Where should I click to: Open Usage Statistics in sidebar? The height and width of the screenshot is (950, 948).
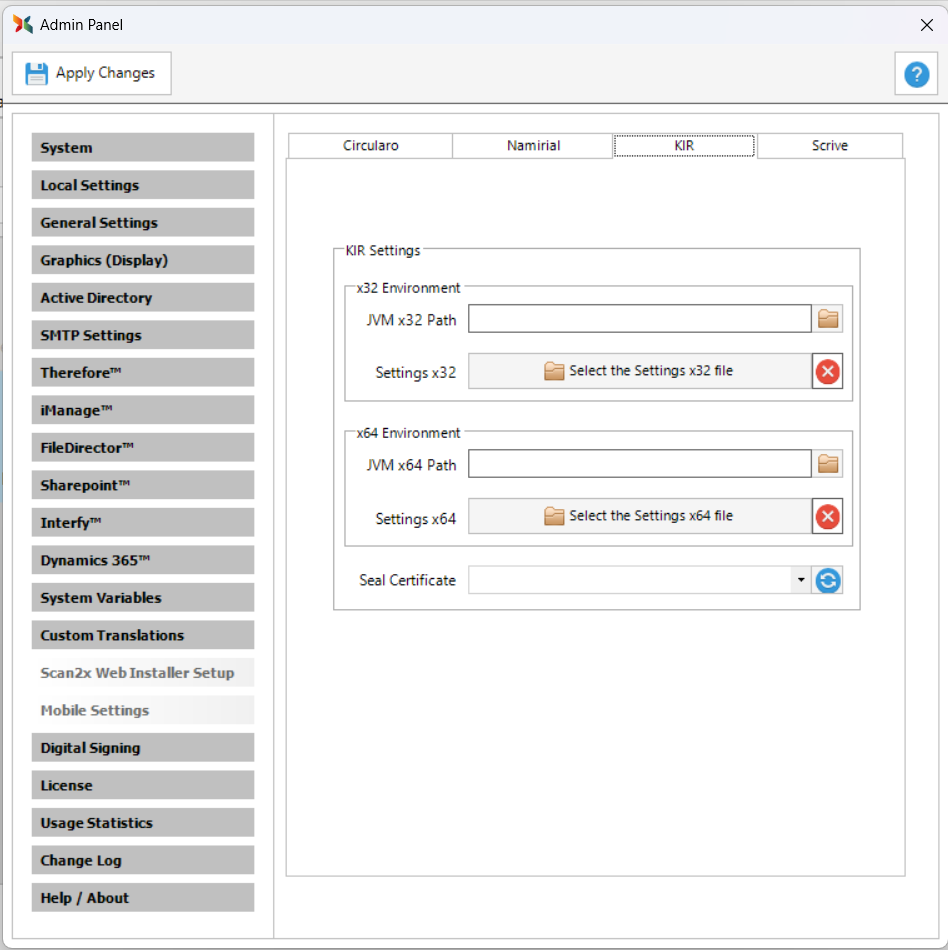pyautogui.click(x=143, y=823)
